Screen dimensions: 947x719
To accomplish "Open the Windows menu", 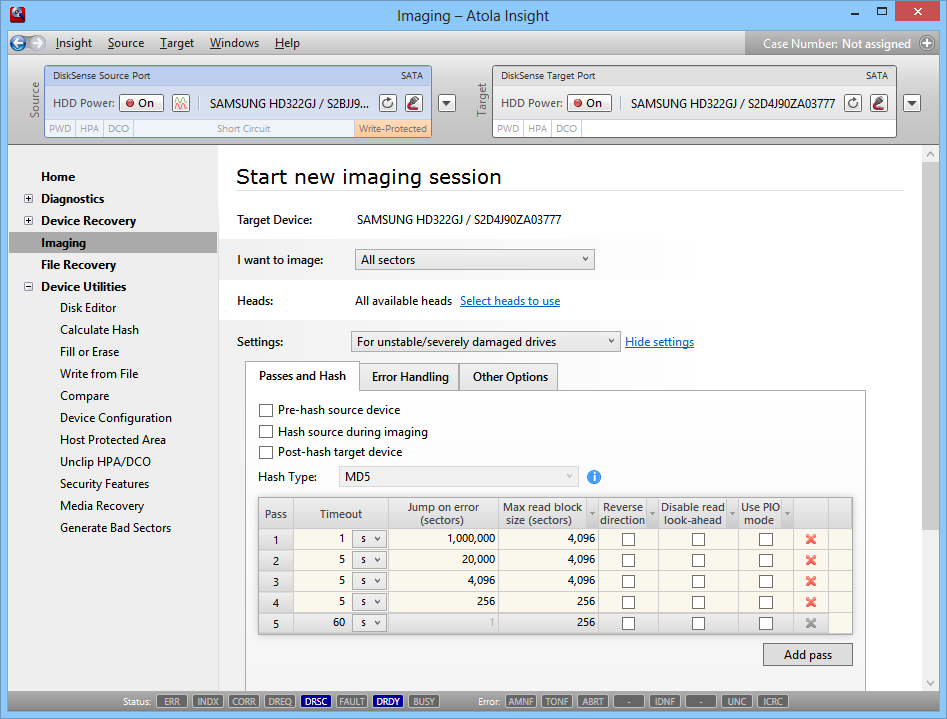I will click(234, 43).
